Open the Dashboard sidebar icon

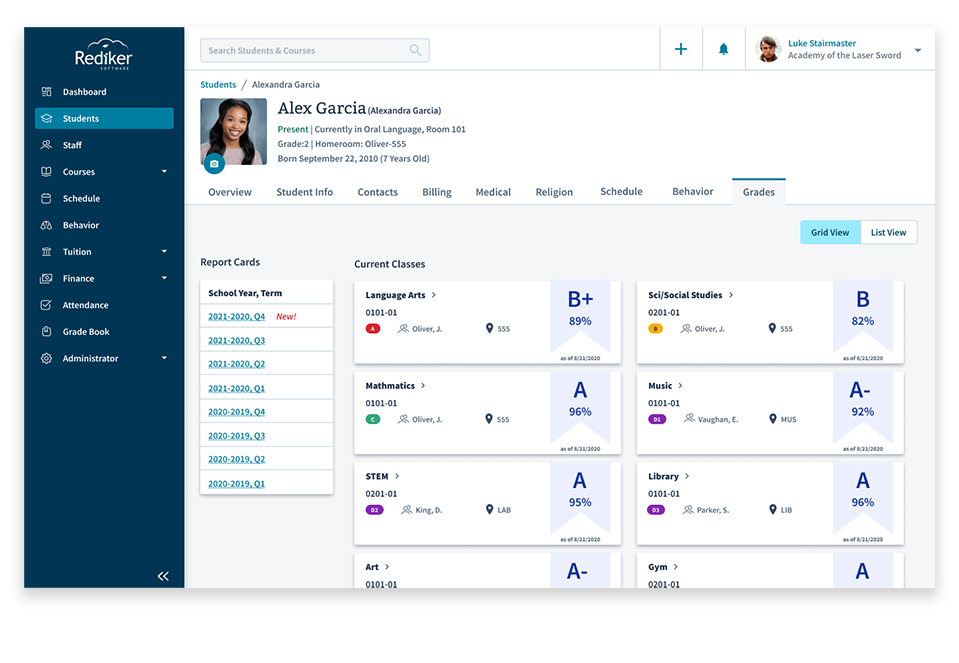point(46,92)
